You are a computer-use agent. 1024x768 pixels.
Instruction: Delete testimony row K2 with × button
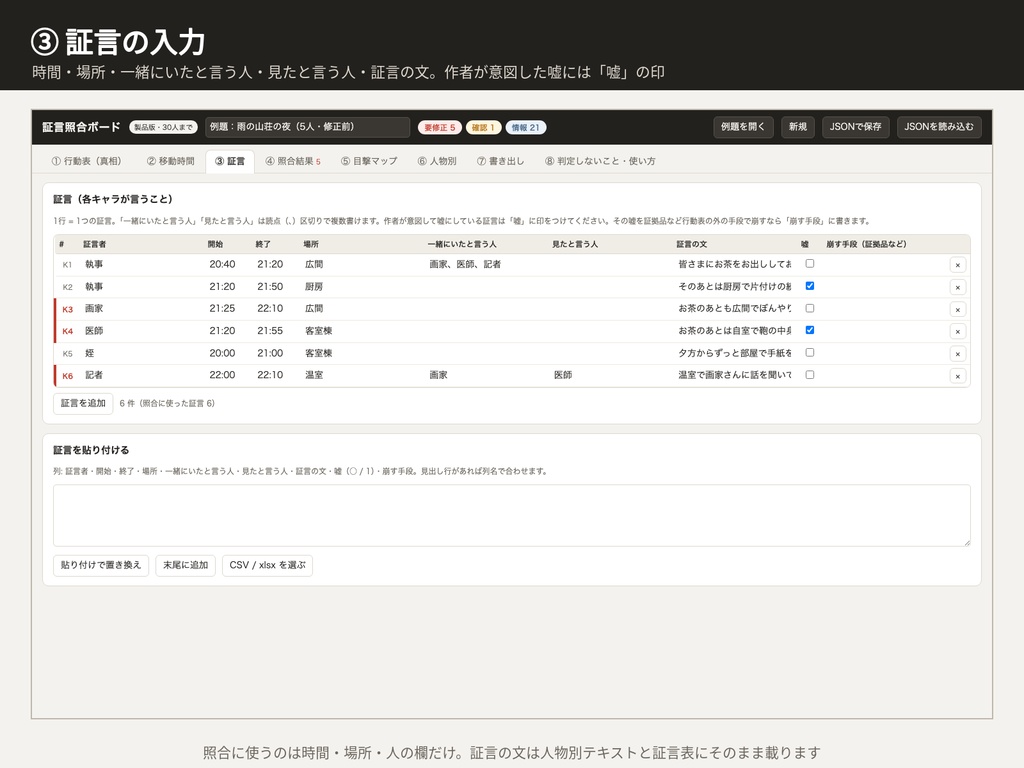point(957,287)
